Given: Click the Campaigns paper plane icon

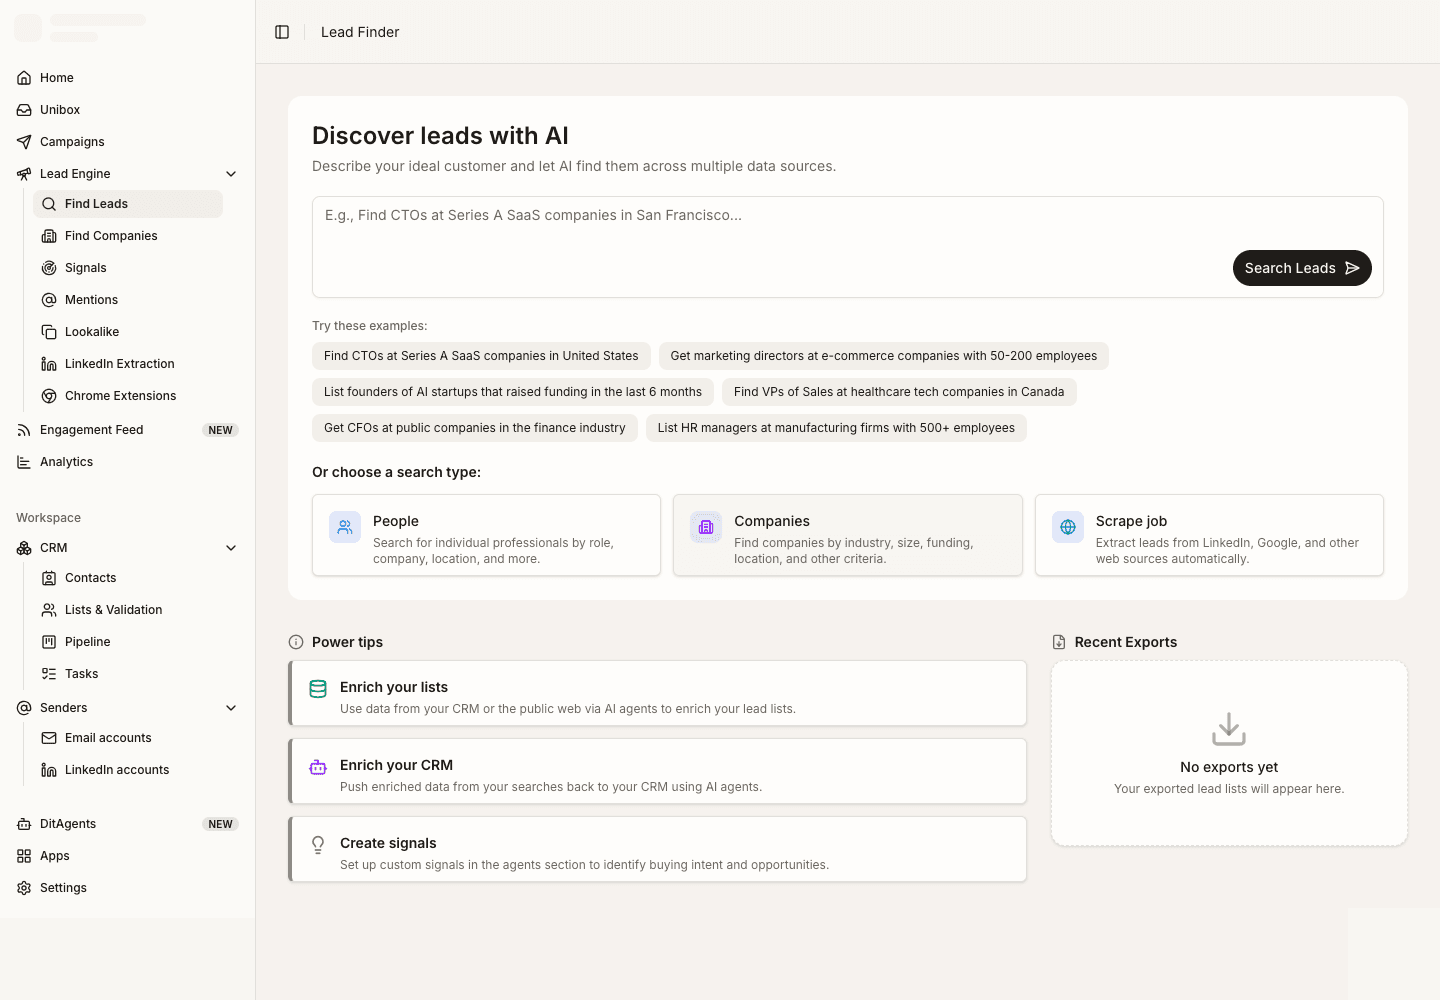Looking at the screenshot, I should pyautogui.click(x=24, y=142).
